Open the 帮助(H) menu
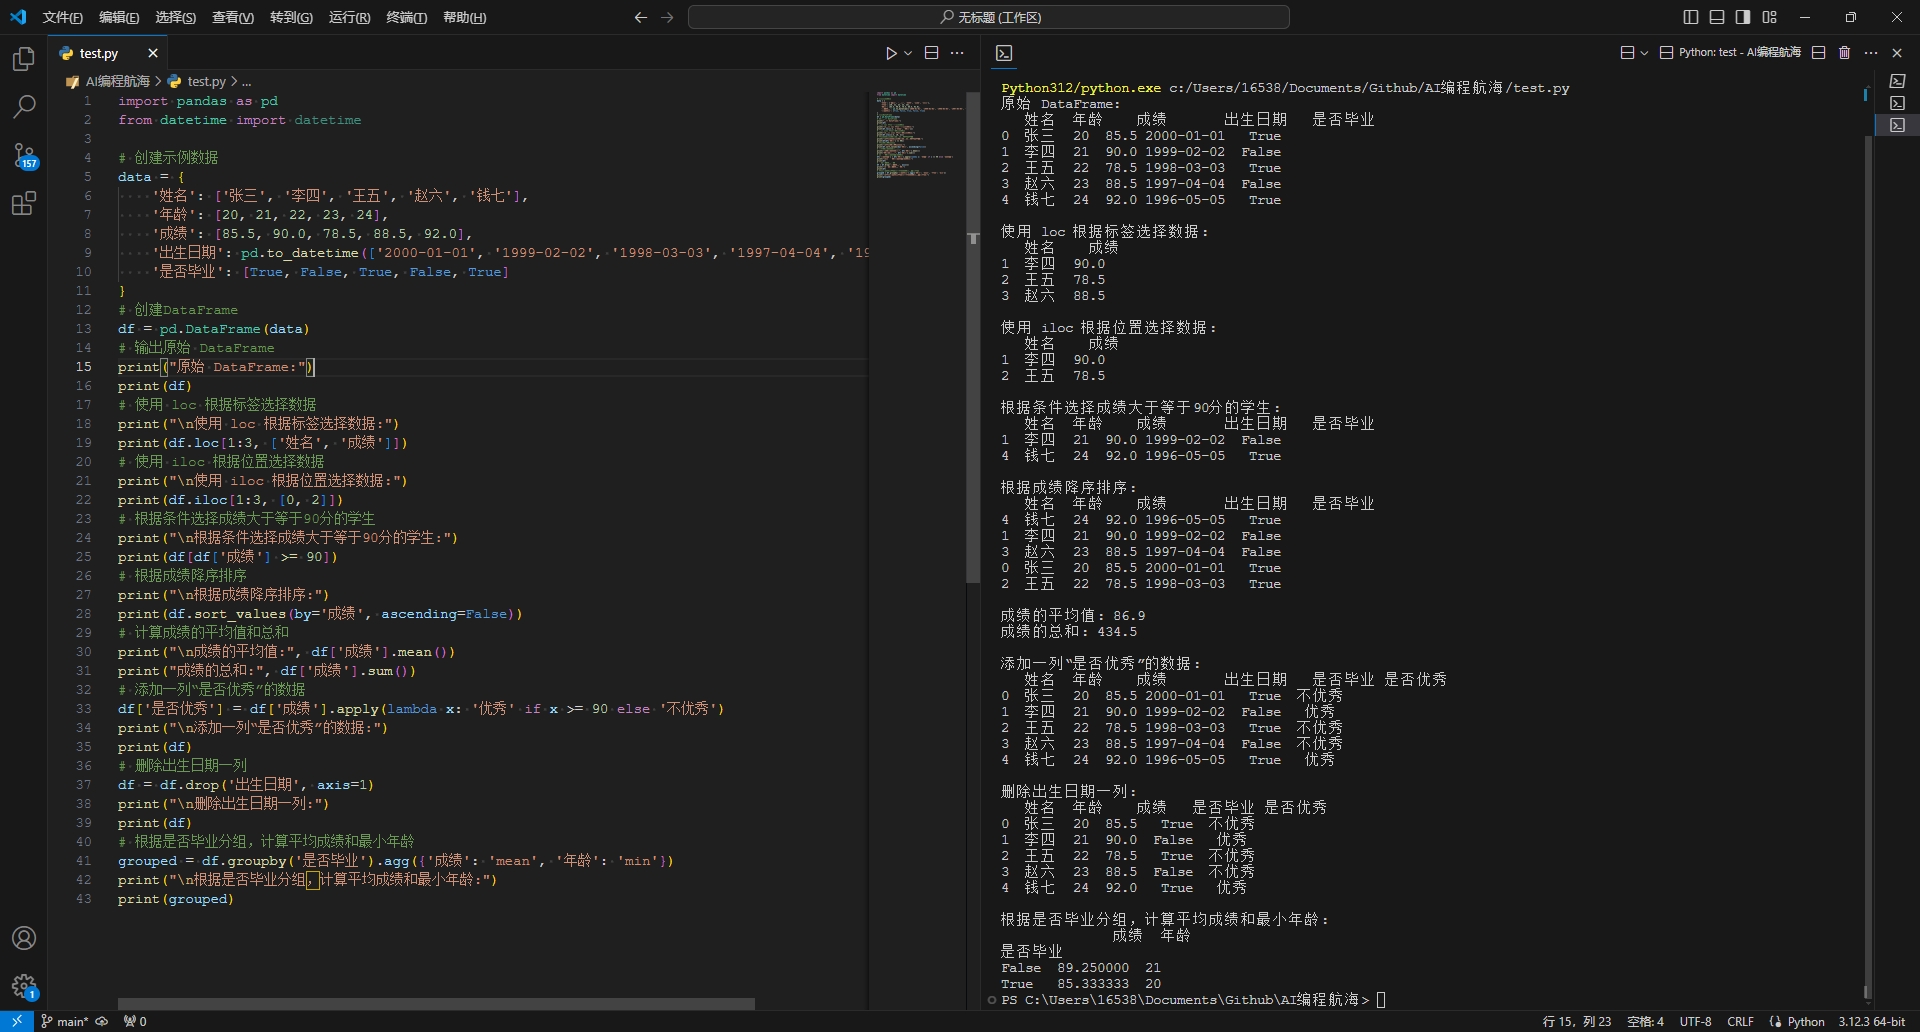The height and width of the screenshot is (1032, 1920). coord(465,17)
